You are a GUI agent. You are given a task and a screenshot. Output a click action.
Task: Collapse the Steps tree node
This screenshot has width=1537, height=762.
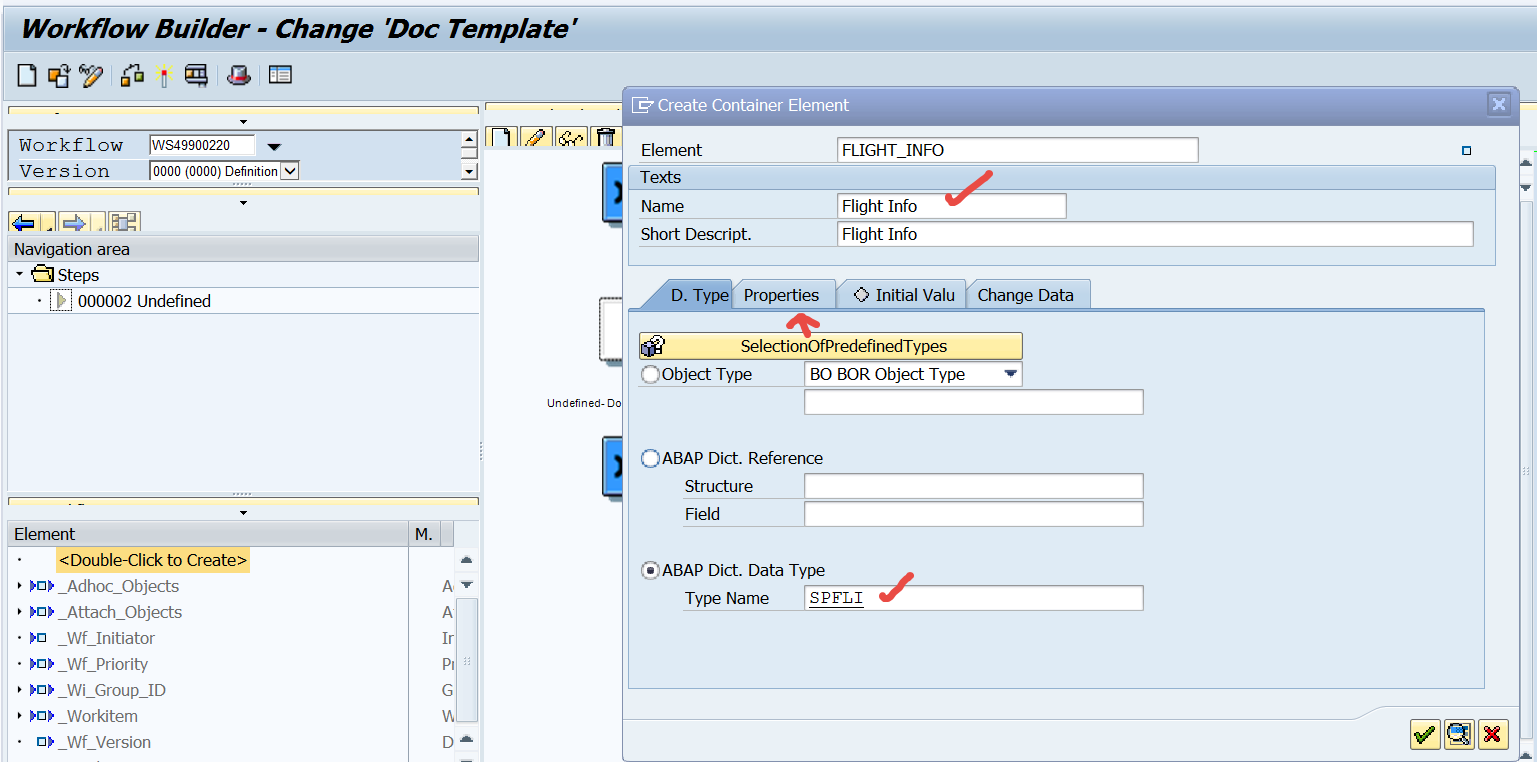coord(19,274)
